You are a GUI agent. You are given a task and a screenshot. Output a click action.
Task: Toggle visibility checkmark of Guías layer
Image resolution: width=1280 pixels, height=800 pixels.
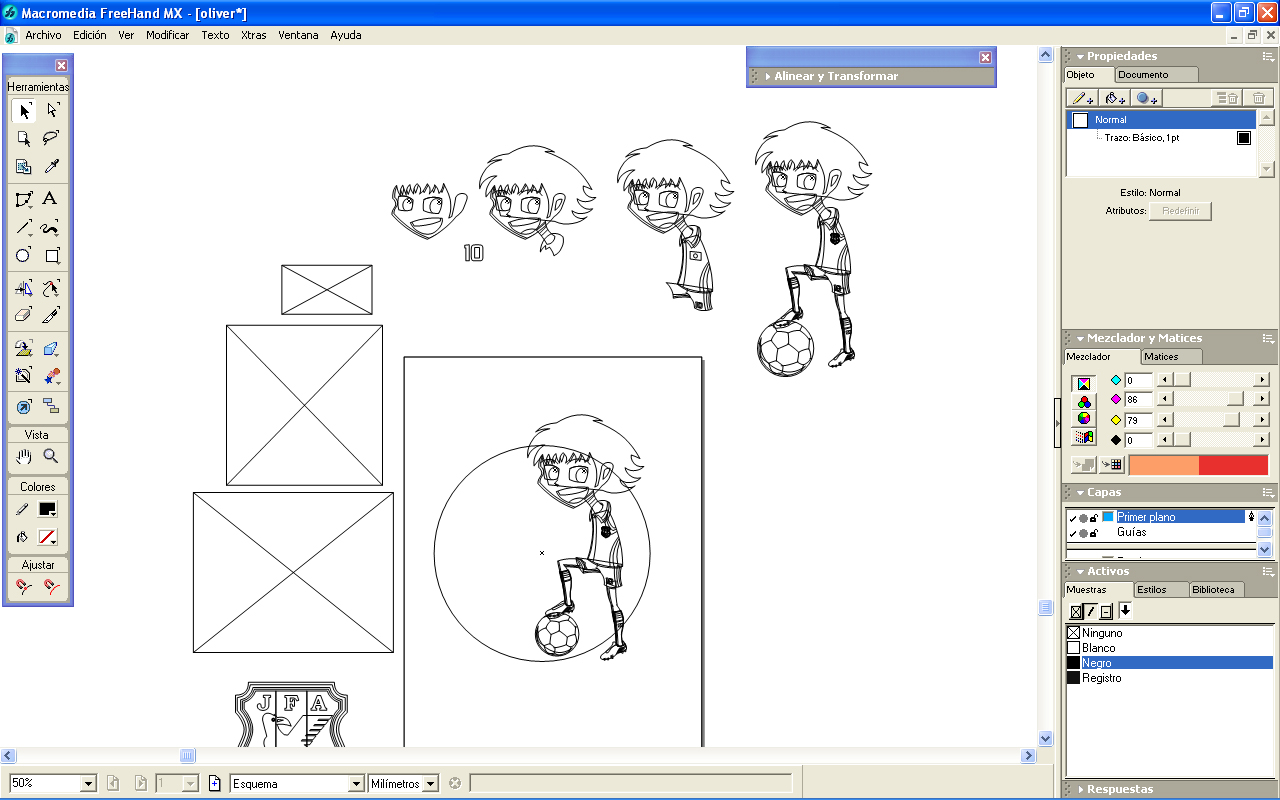(x=1073, y=533)
